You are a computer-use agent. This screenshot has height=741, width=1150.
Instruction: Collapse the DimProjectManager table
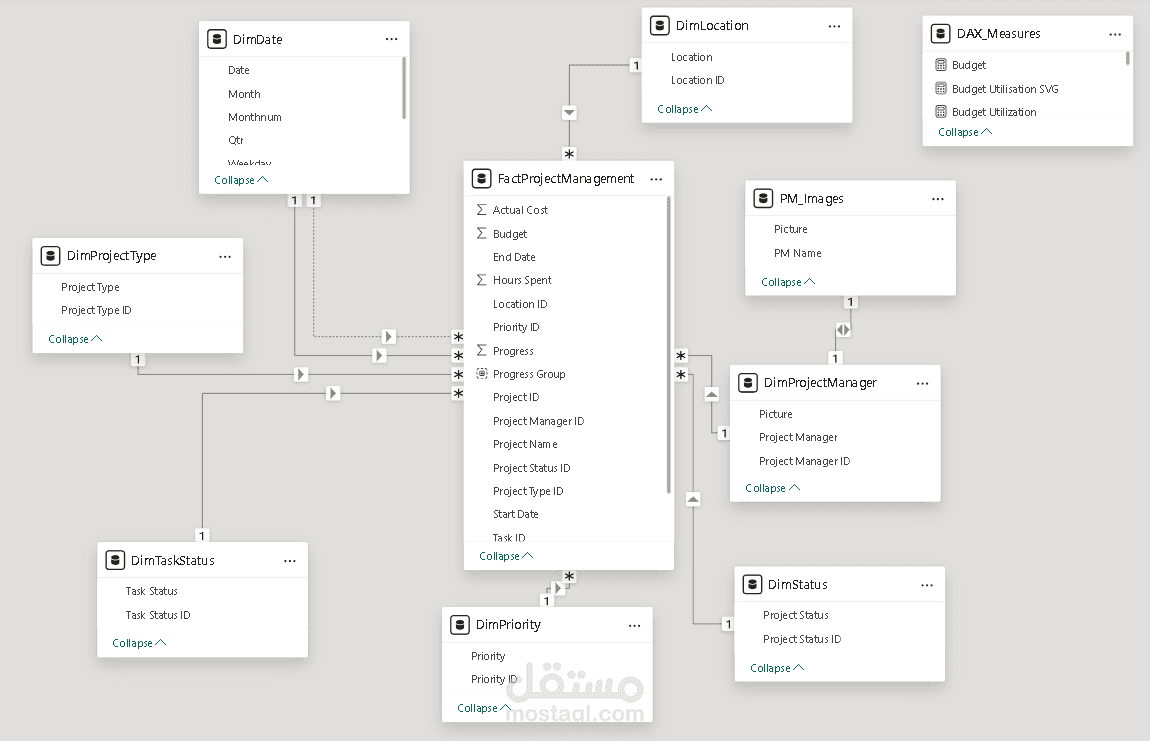772,488
